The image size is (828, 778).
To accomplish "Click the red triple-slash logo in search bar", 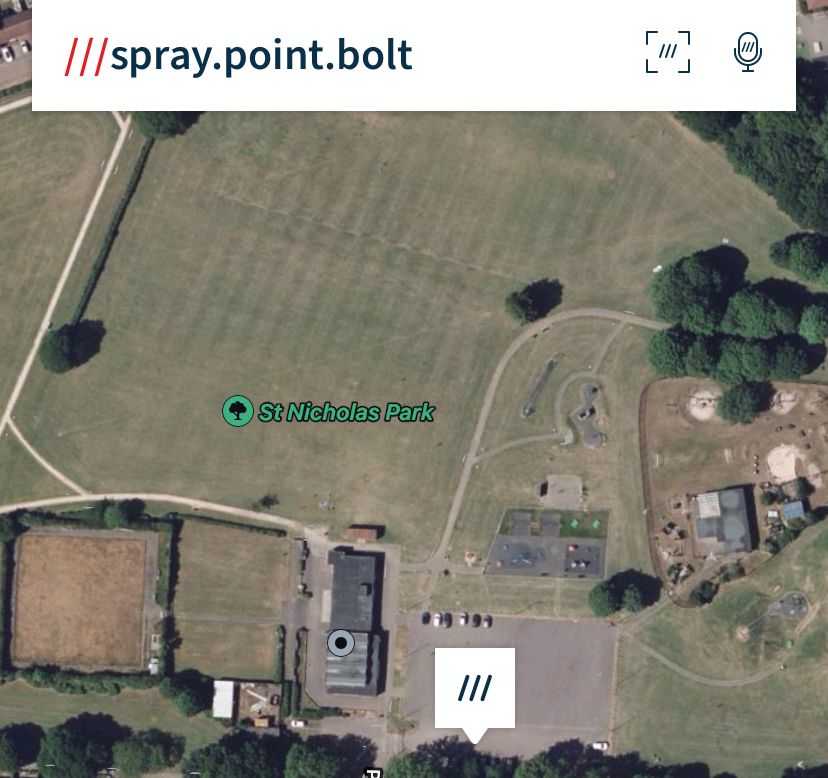I will (x=87, y=57).
